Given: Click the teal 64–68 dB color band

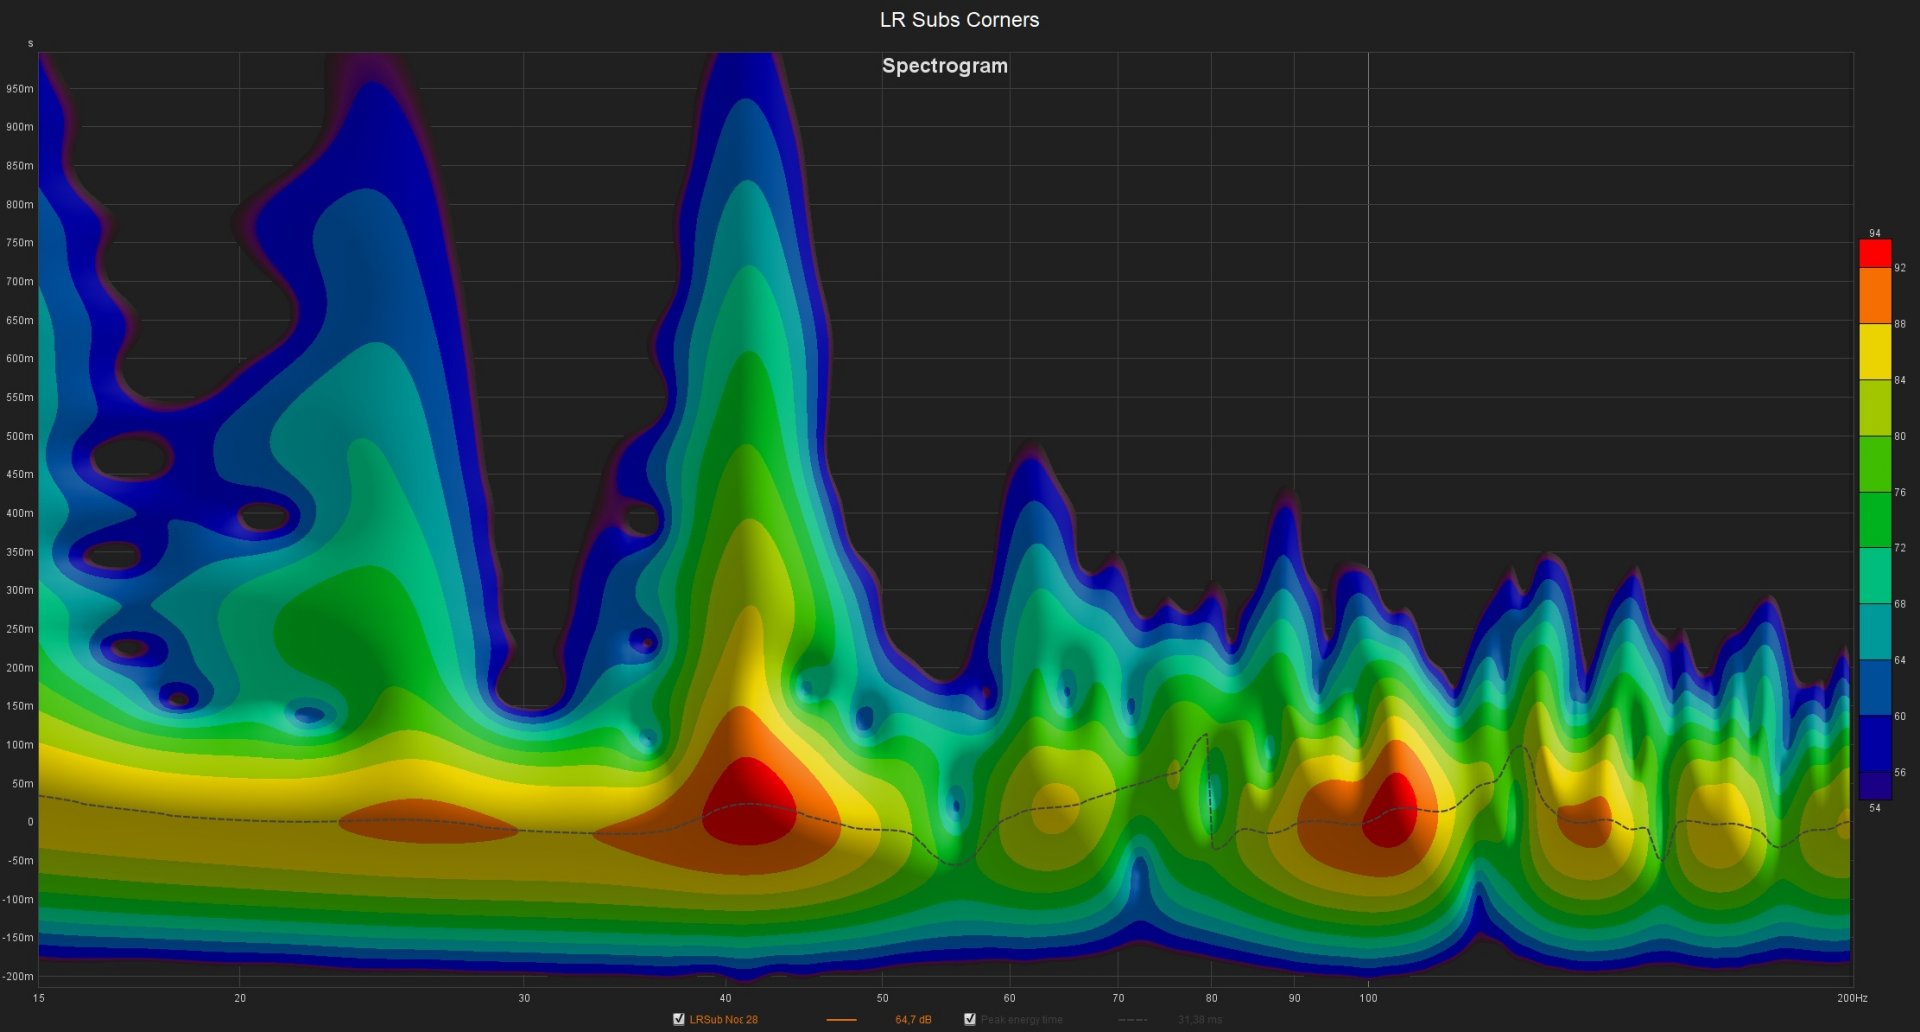Looking at the screenshot, I should pos(1874,632).
